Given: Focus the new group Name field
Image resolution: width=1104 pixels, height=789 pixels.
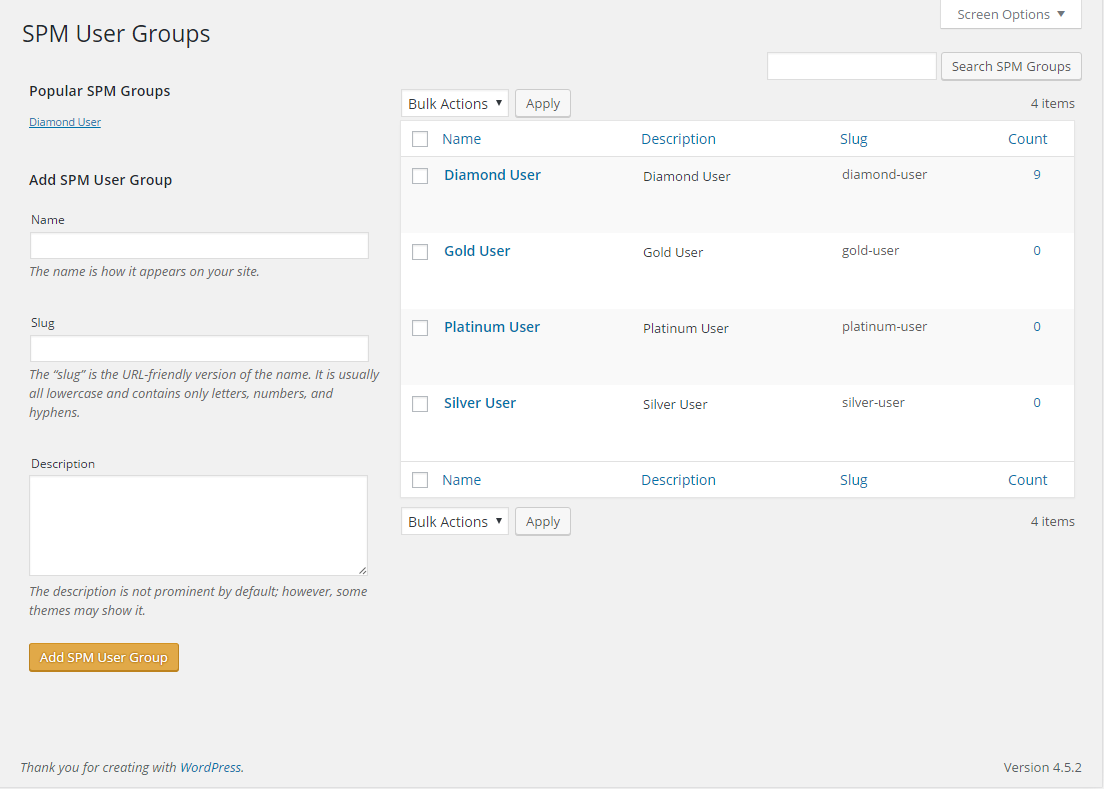Looking at the screenshot, I should point(199,246).
